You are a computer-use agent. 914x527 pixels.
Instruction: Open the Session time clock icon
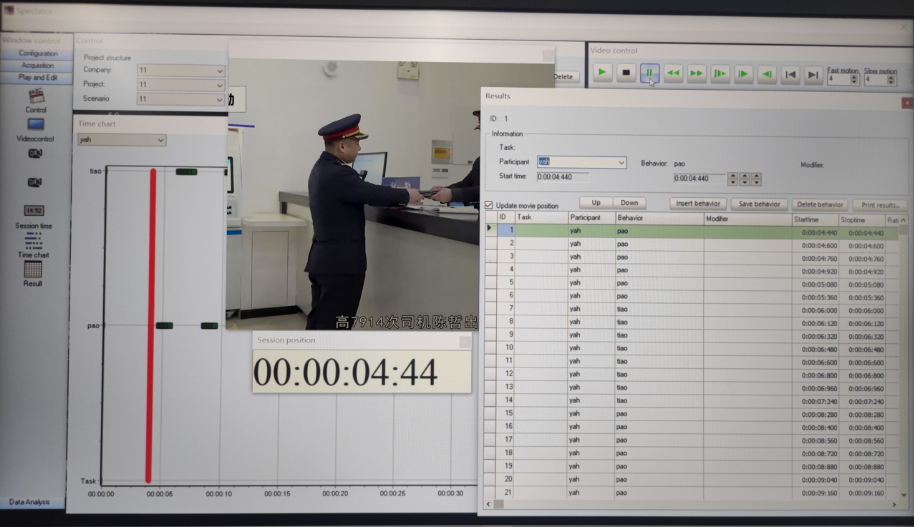(34, 211)
